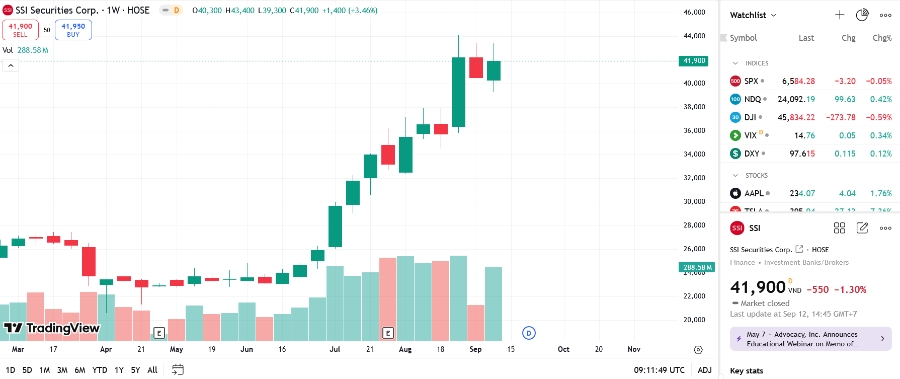Click the 41,900 SELL button

[x=20, y=30]
